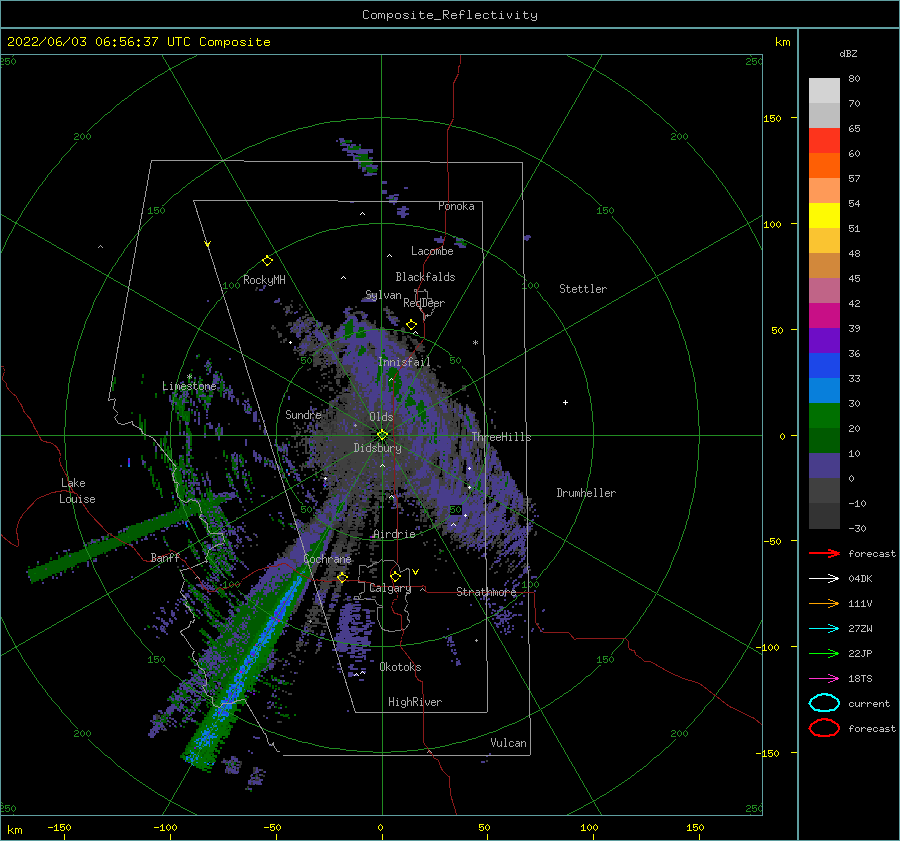Select the orange 111V arrow icon

[824, 603]
